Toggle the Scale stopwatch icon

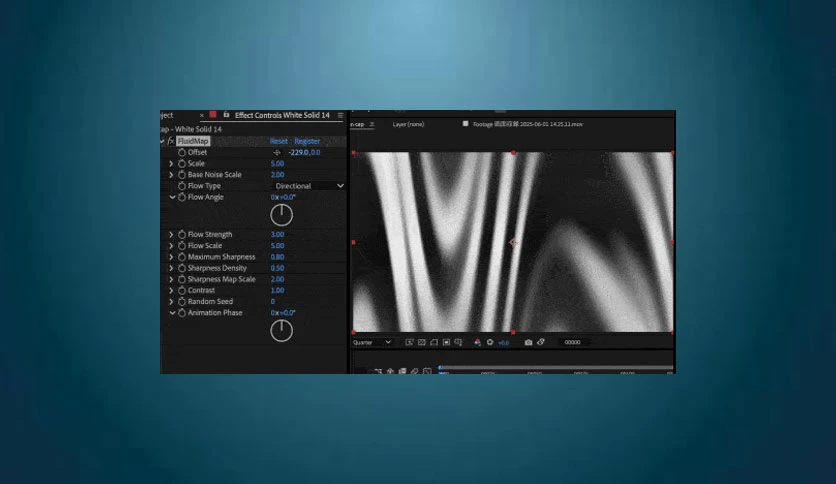pyautogui.click(x=182, y=164)
